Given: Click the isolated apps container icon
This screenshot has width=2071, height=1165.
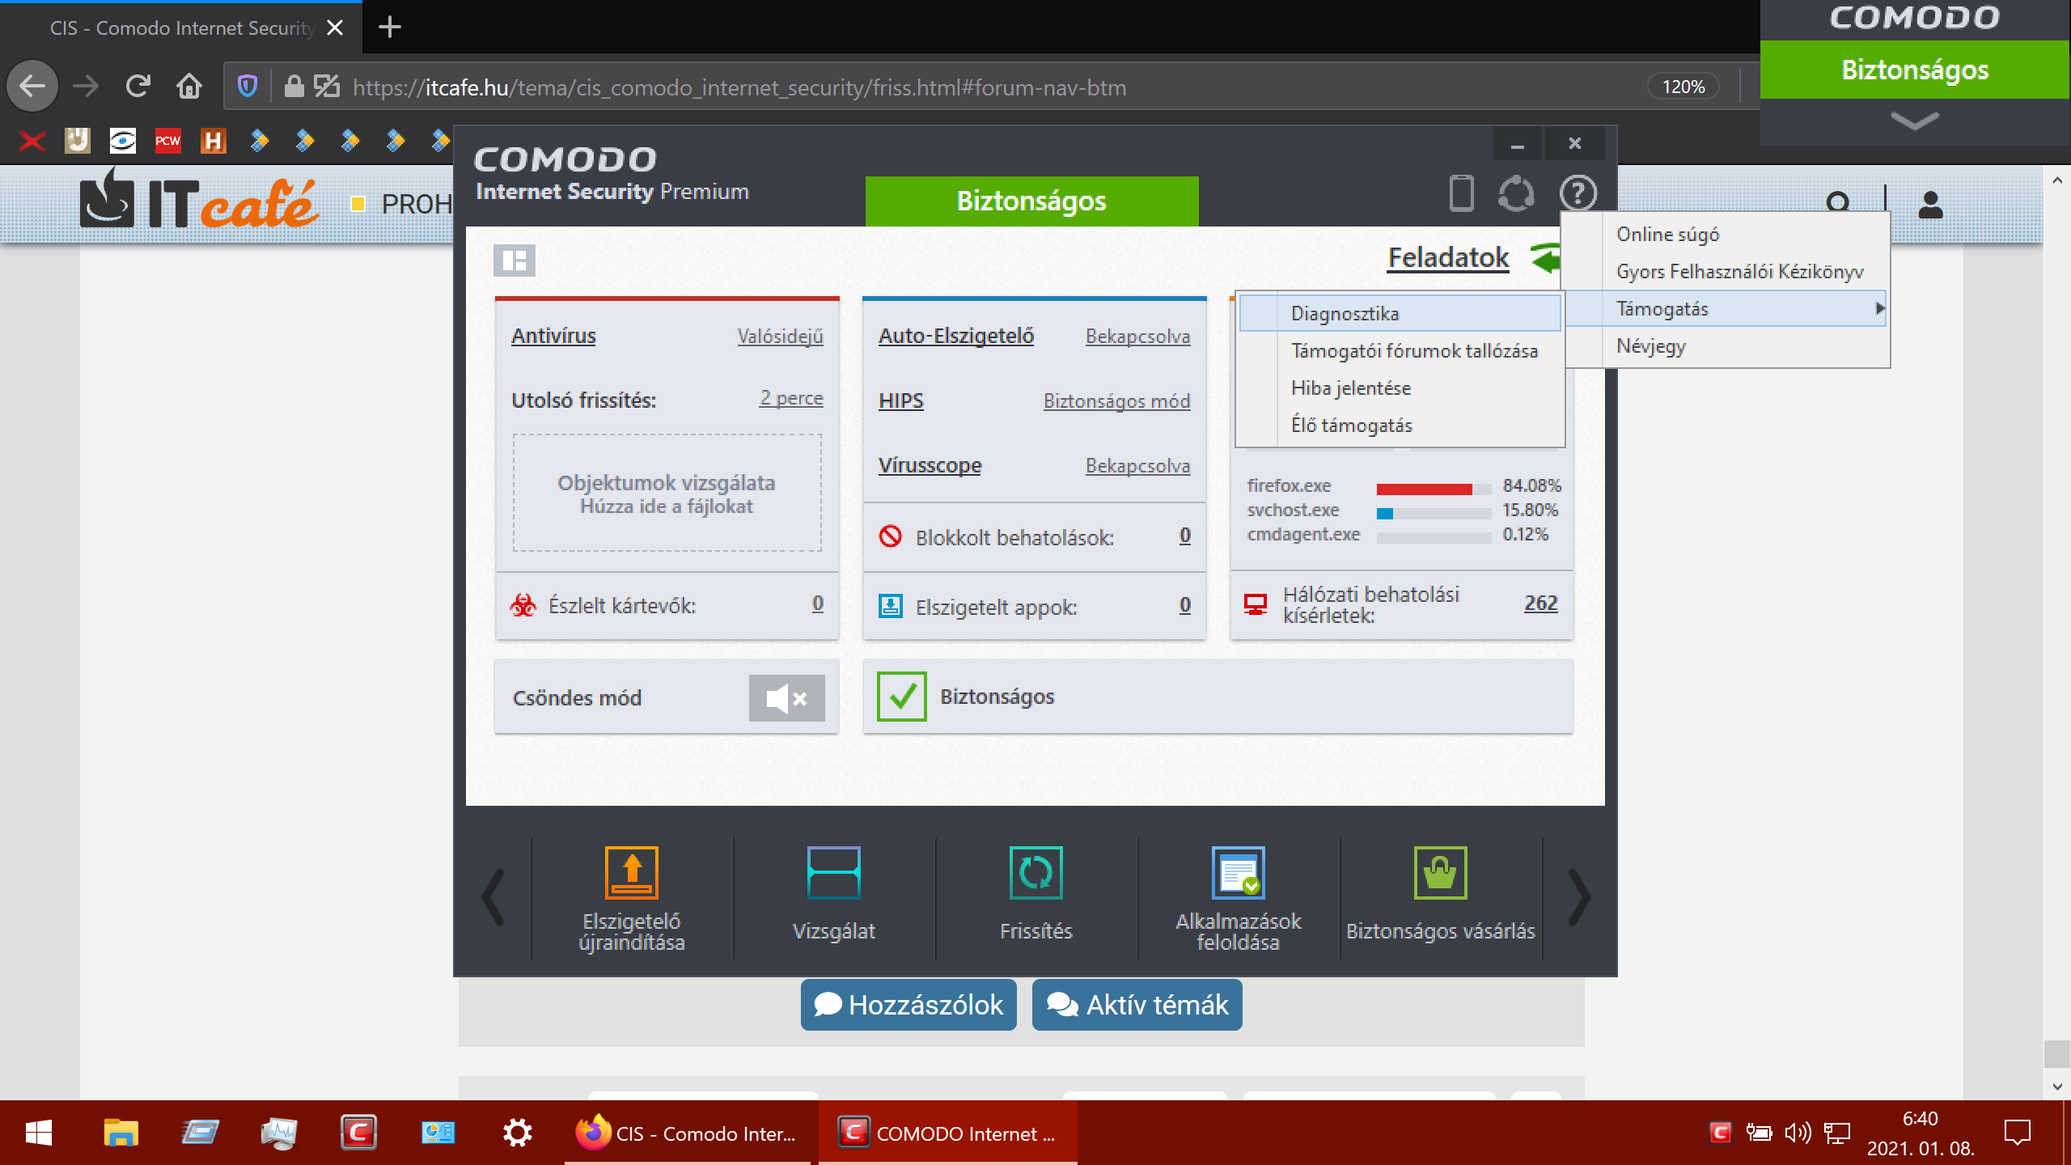Looking at the screenshot, I should [x=890, y=606].
